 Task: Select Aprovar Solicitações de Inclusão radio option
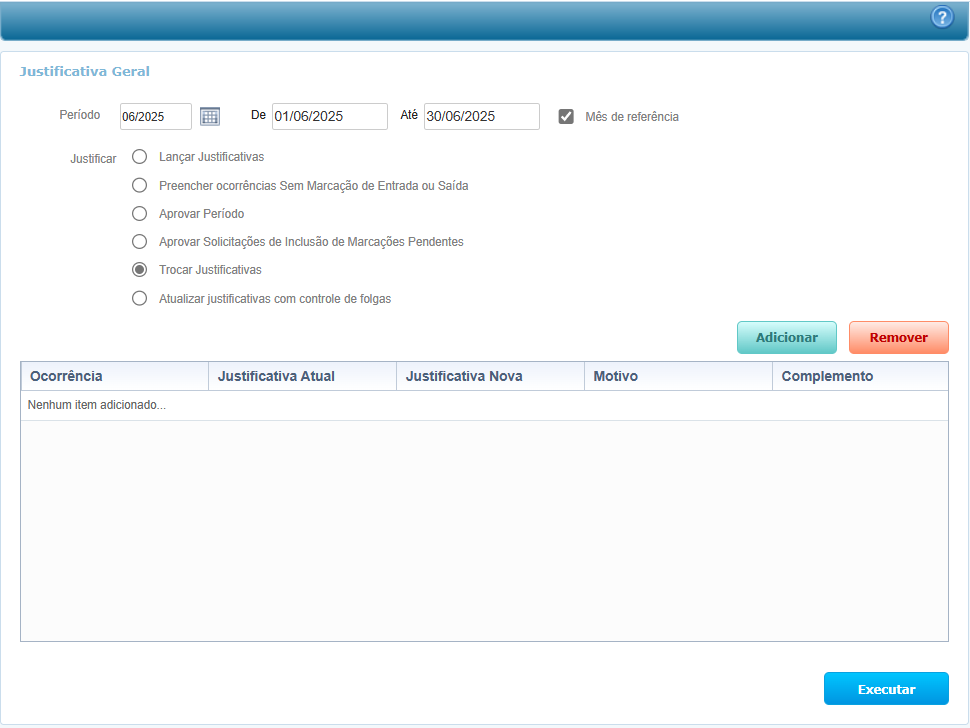140,241
